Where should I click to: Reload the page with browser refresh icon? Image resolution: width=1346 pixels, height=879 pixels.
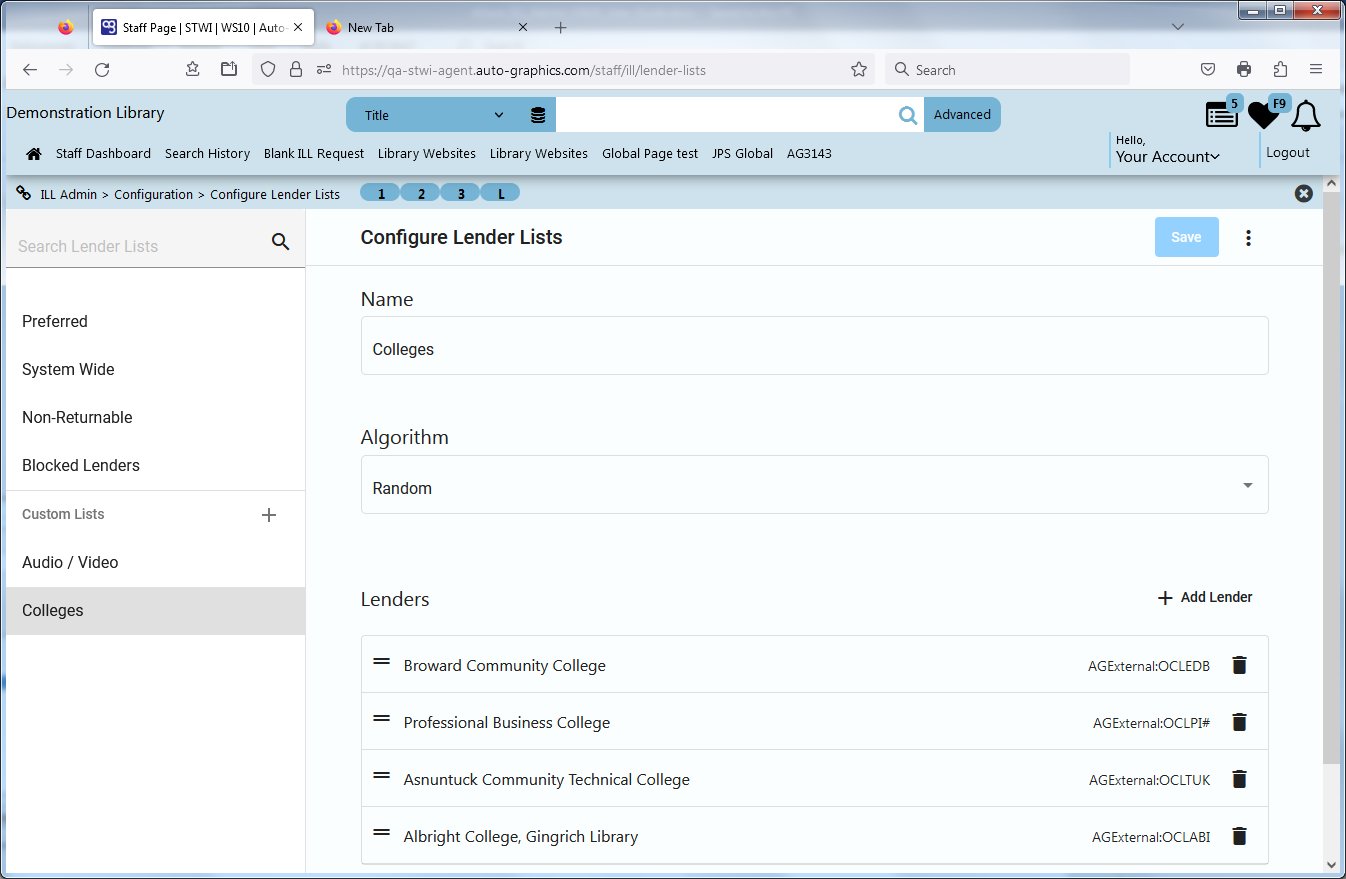pyautogui.click(x=102, y=70)
